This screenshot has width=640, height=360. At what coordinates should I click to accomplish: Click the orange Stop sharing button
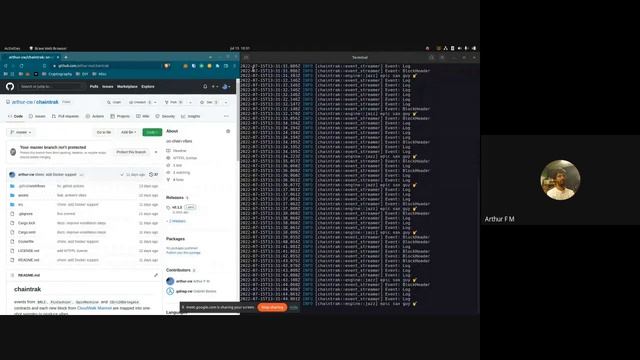tap(272, 307)
